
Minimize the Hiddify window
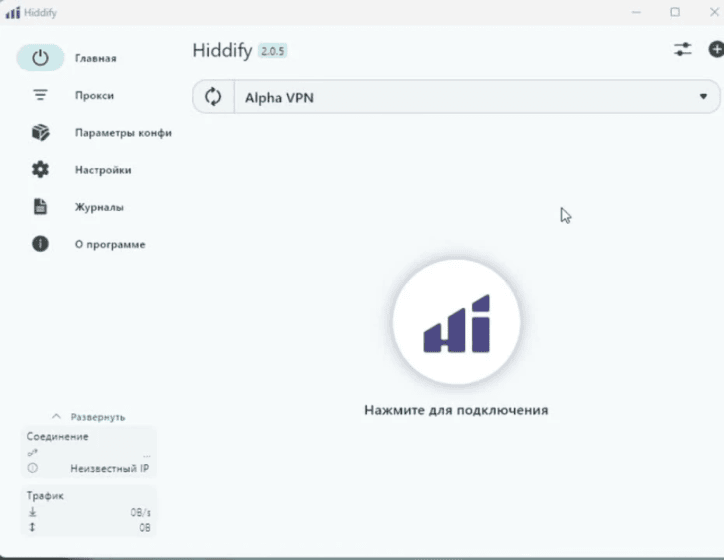[x=636, y=12]
